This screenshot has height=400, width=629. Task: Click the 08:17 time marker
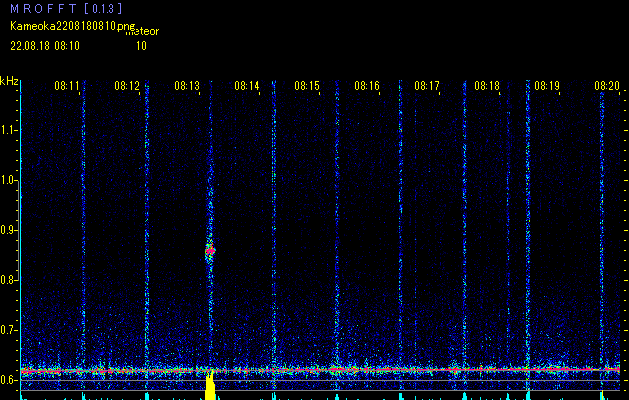427,86
